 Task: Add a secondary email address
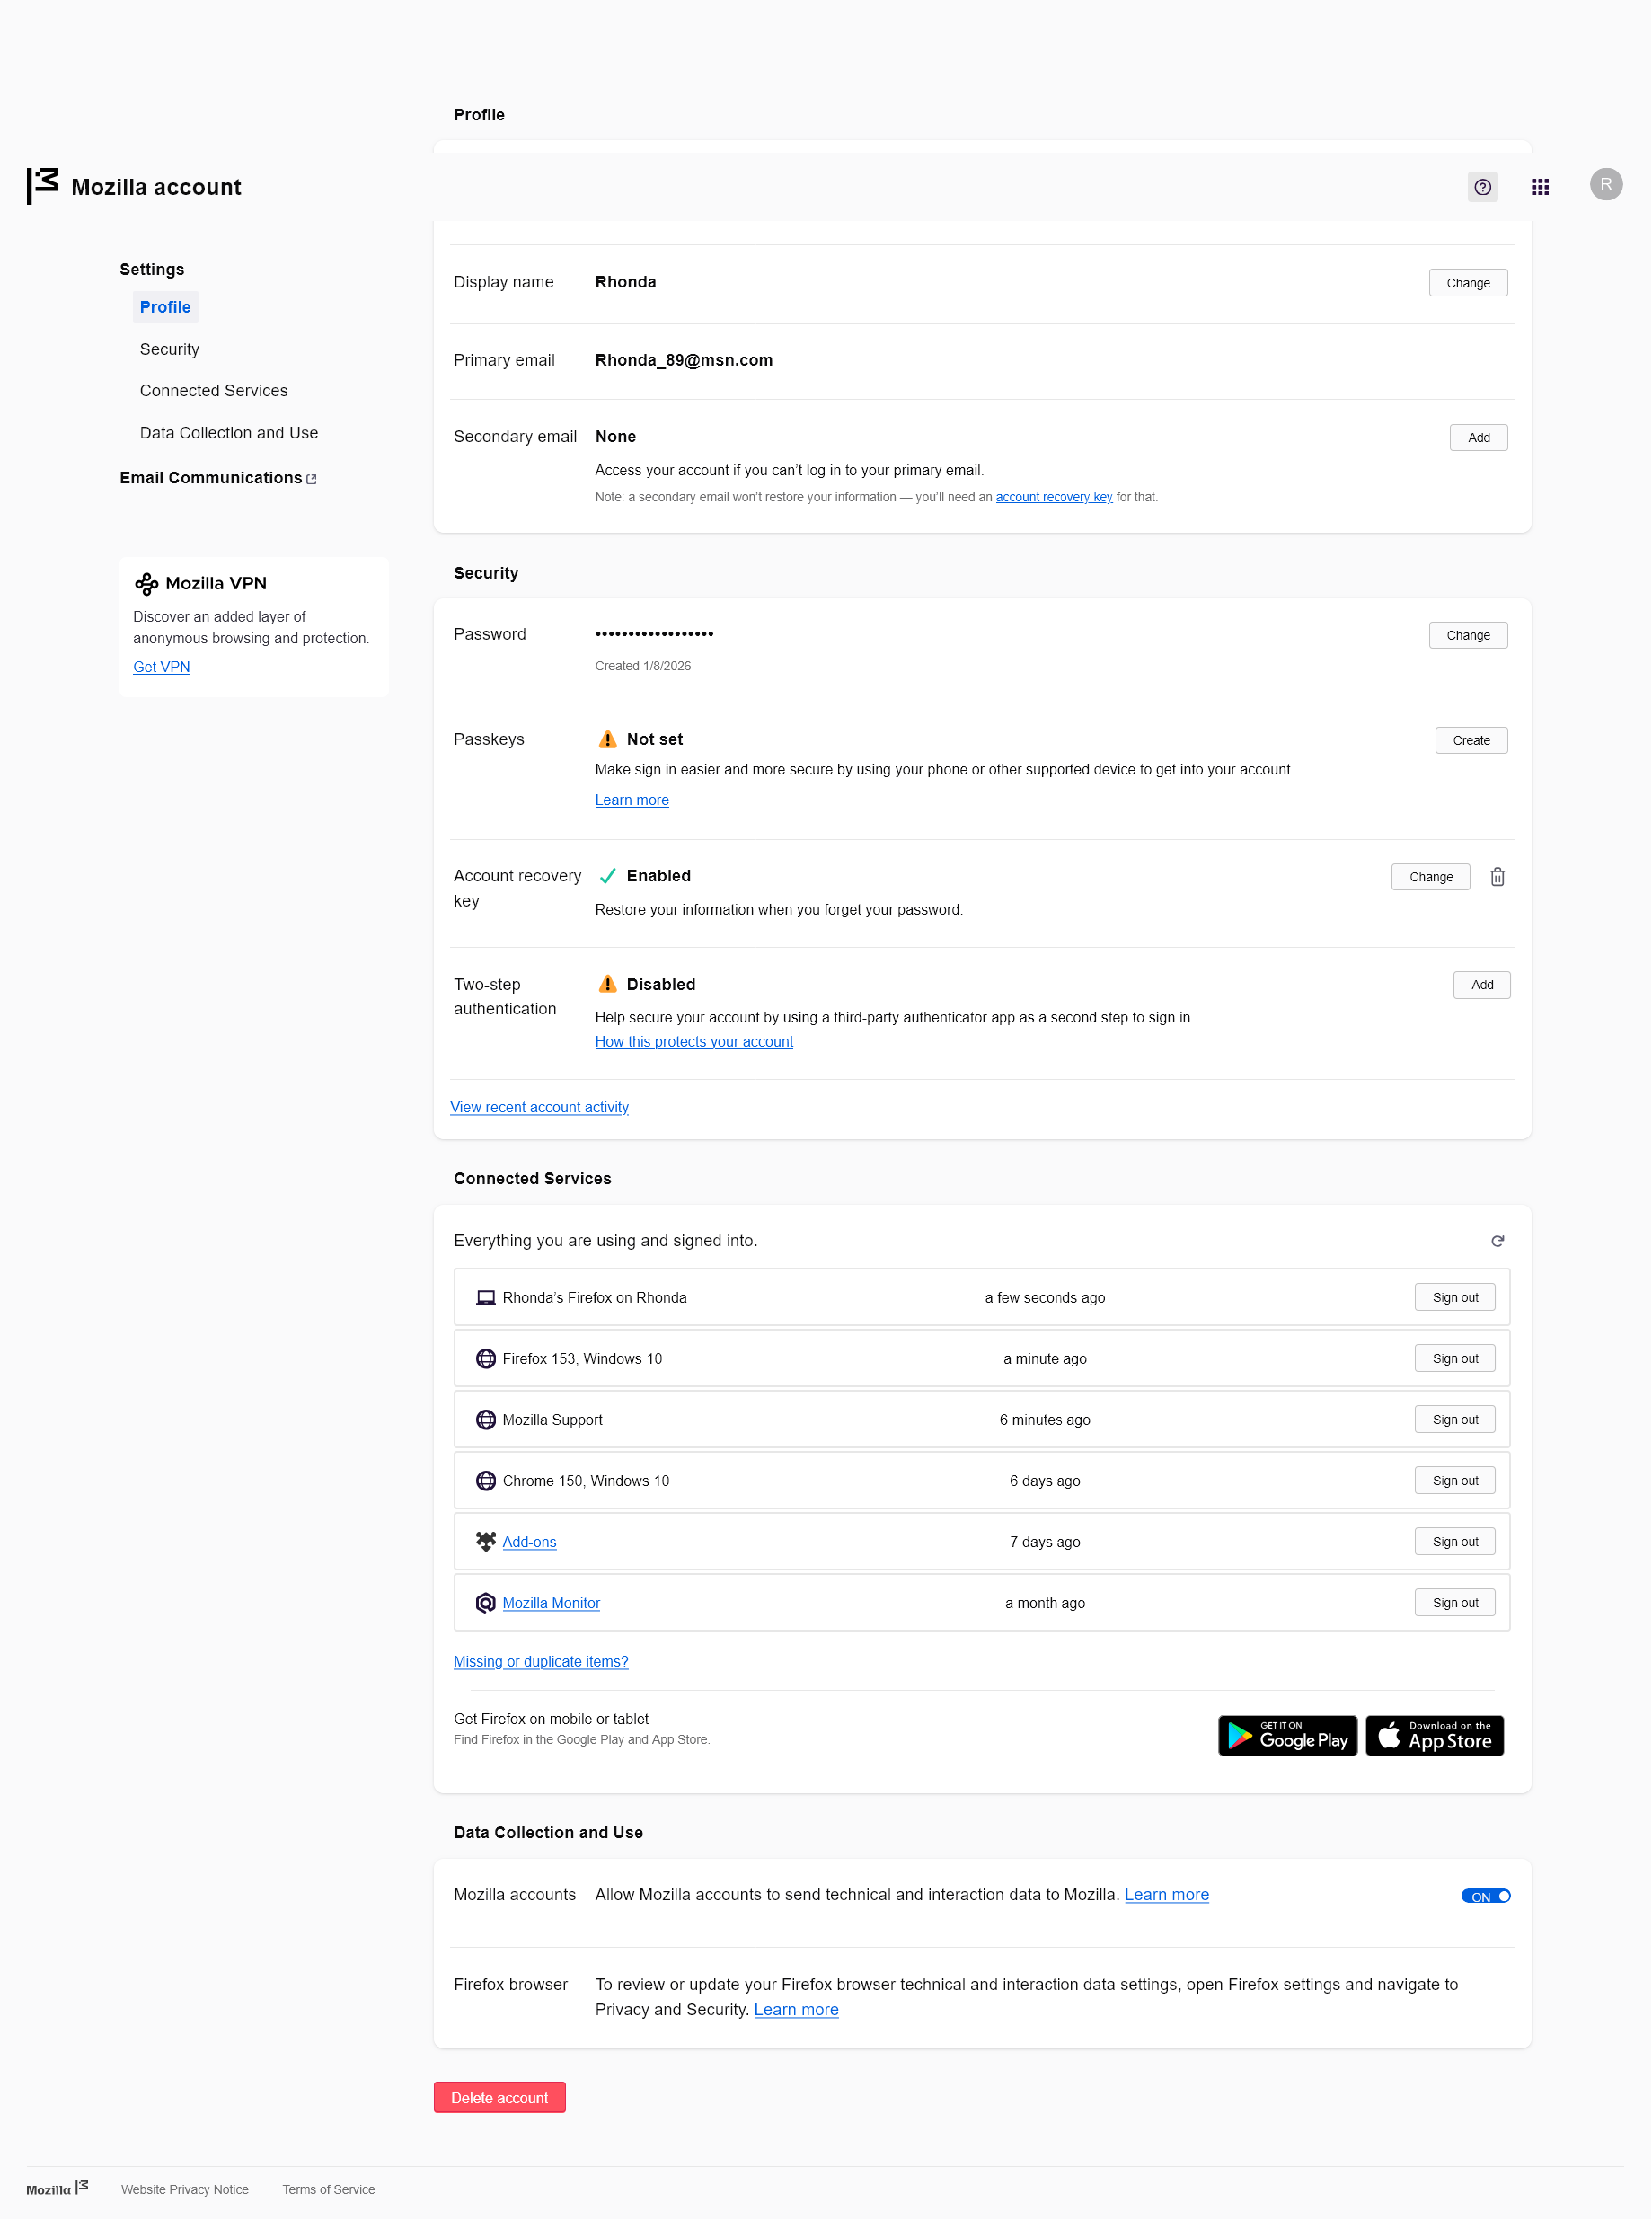coord(1478,438)
